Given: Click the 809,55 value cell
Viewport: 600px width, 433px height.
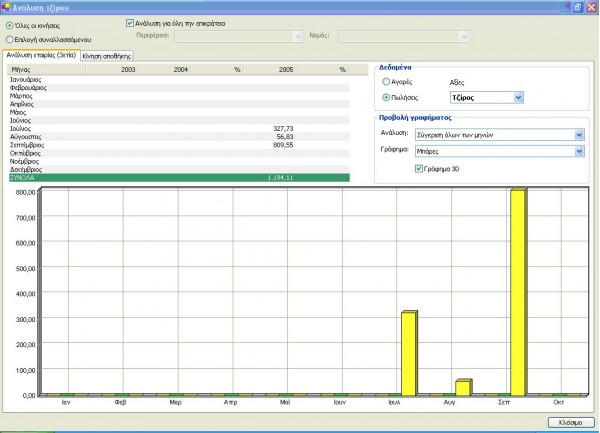Looking at the screenshot, I should (x=283, y=145).
